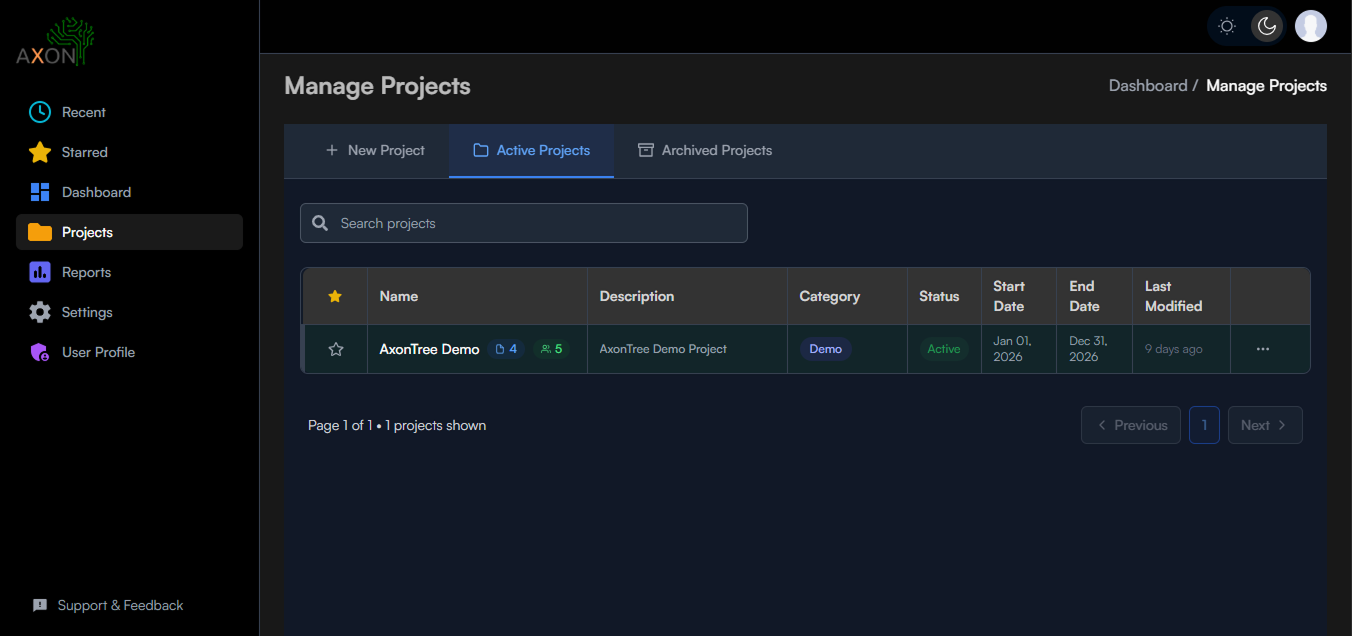Image resolution: width=1352 pixels, height=636 pixels.
Task: Open the AxonTree Demo row actions menu
Action: click(1263, 349)
